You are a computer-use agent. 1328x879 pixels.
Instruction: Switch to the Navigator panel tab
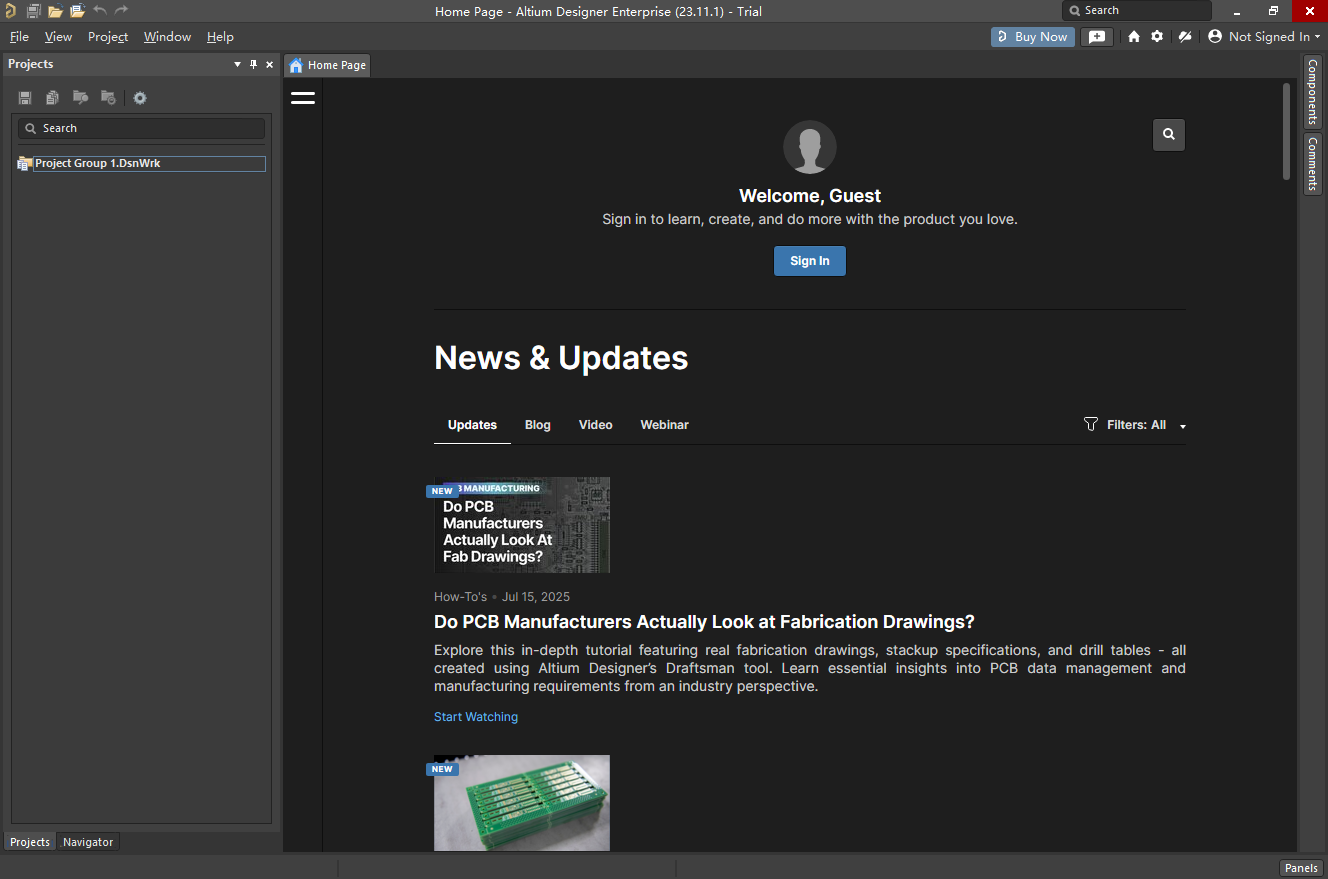click(88, 842)
